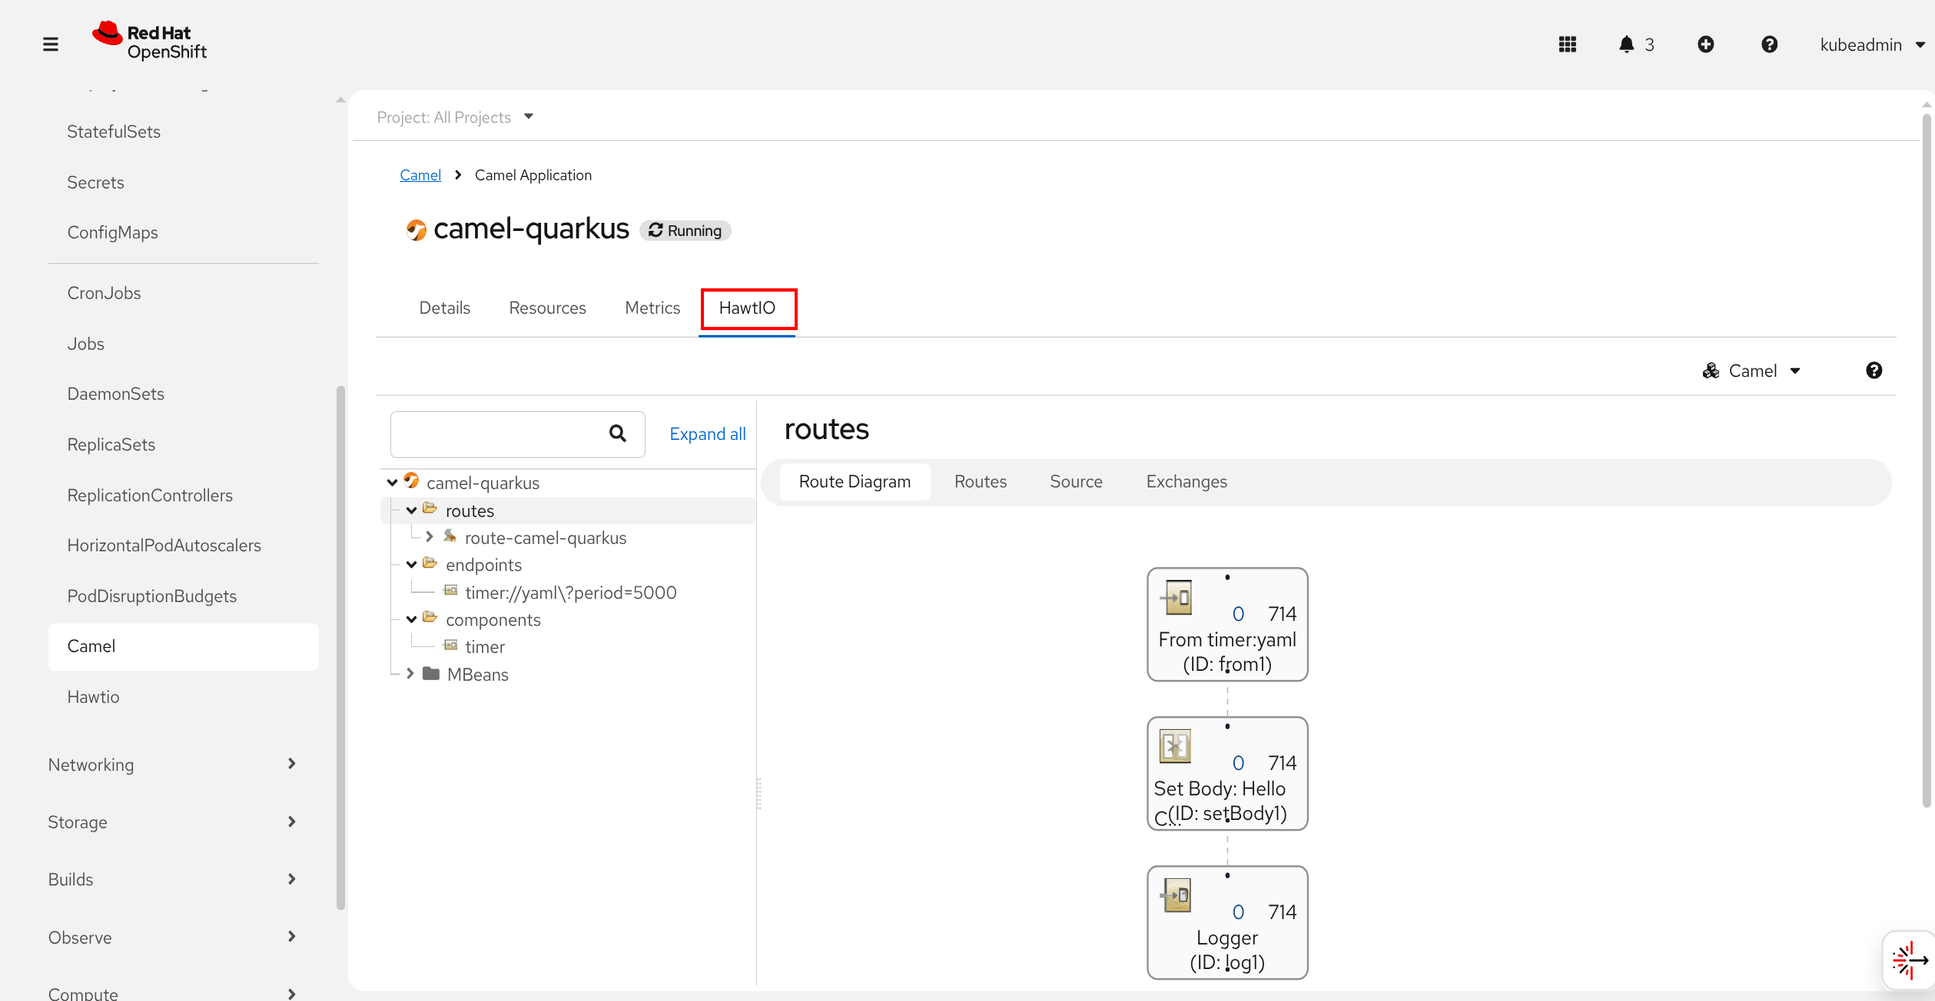Switch to the Metrics tab
This screenshot has width=1935, height=1001.
652,308
